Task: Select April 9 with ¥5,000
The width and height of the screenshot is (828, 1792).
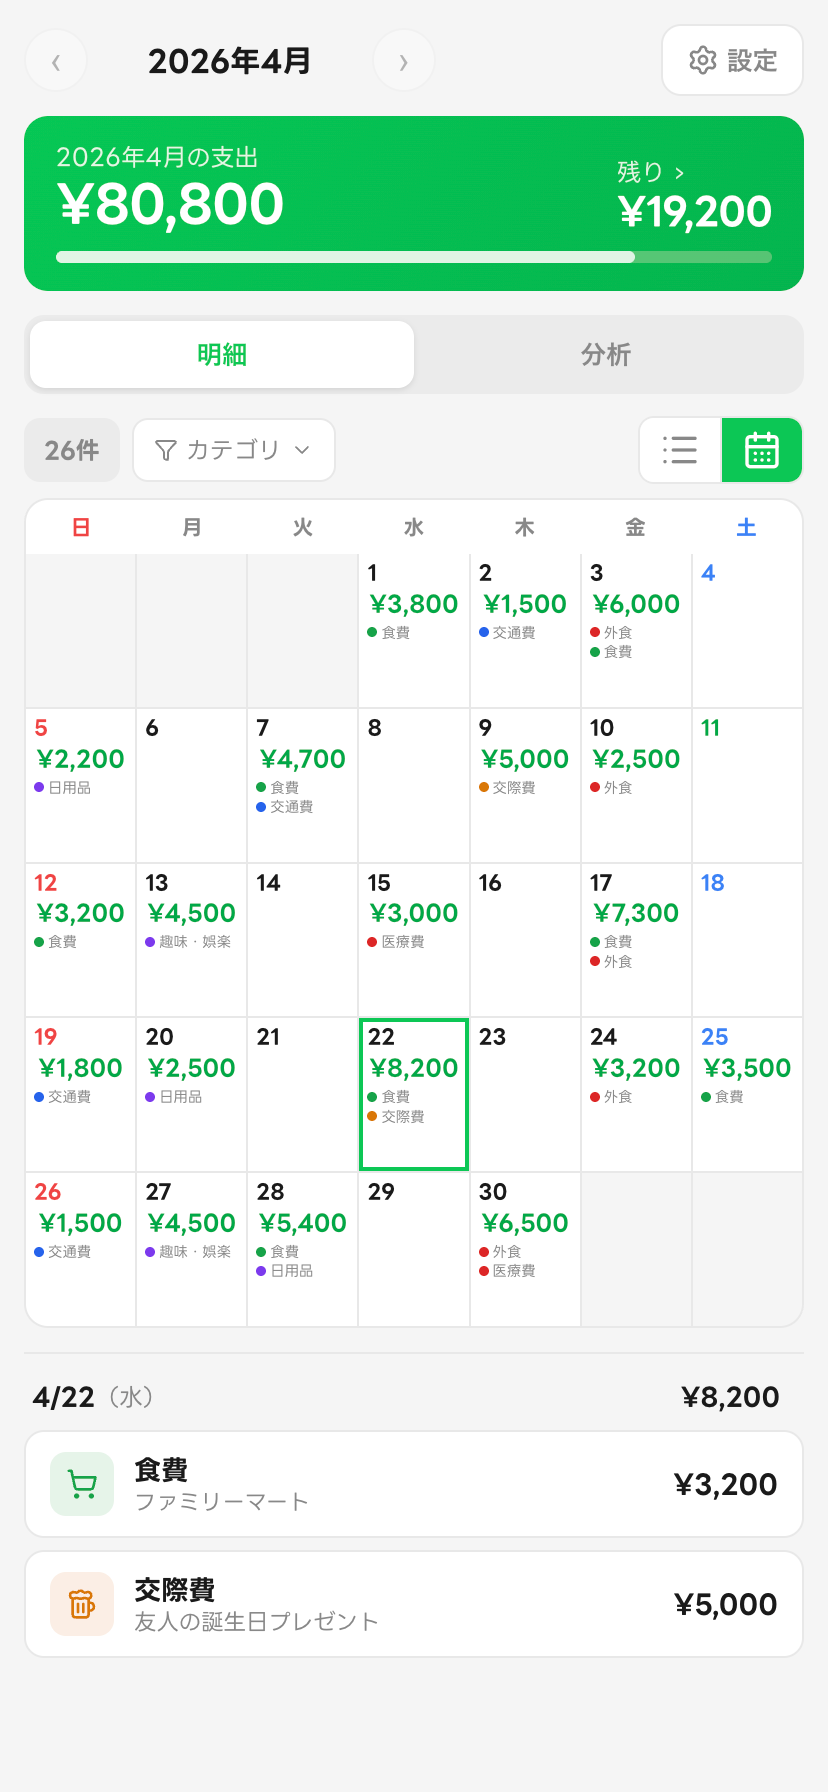Action: pos(525,786)
